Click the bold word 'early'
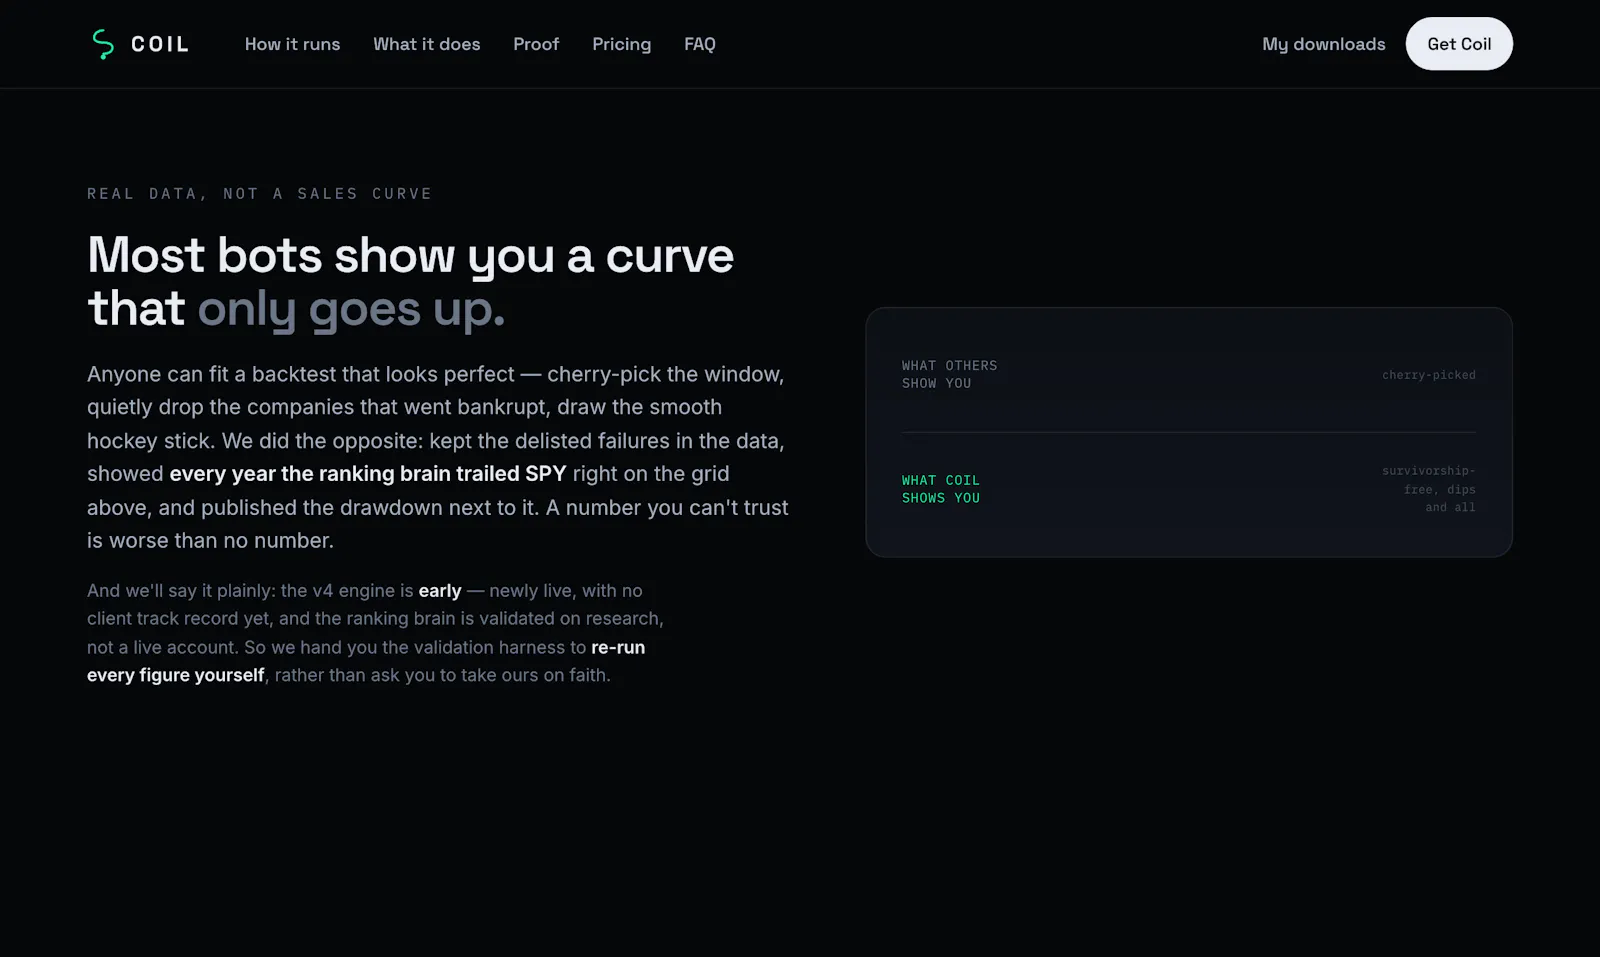1600x957 pixels. click(440, 591)
